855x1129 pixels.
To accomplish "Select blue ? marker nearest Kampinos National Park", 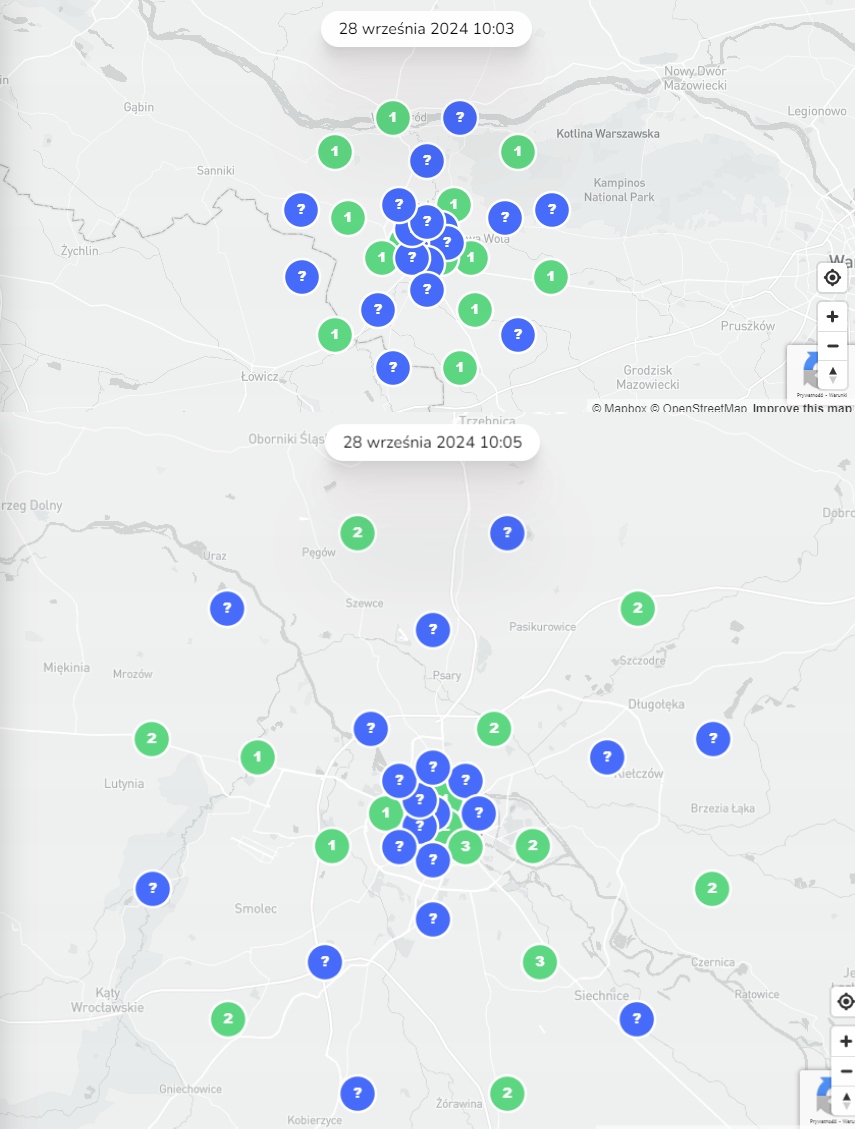I will (x=552, y=210).
